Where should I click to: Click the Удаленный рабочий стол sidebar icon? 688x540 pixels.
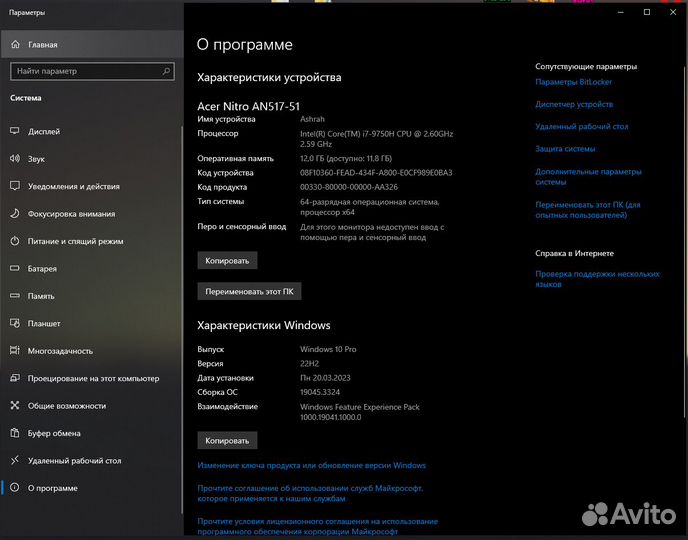click(x=15, y=460)
